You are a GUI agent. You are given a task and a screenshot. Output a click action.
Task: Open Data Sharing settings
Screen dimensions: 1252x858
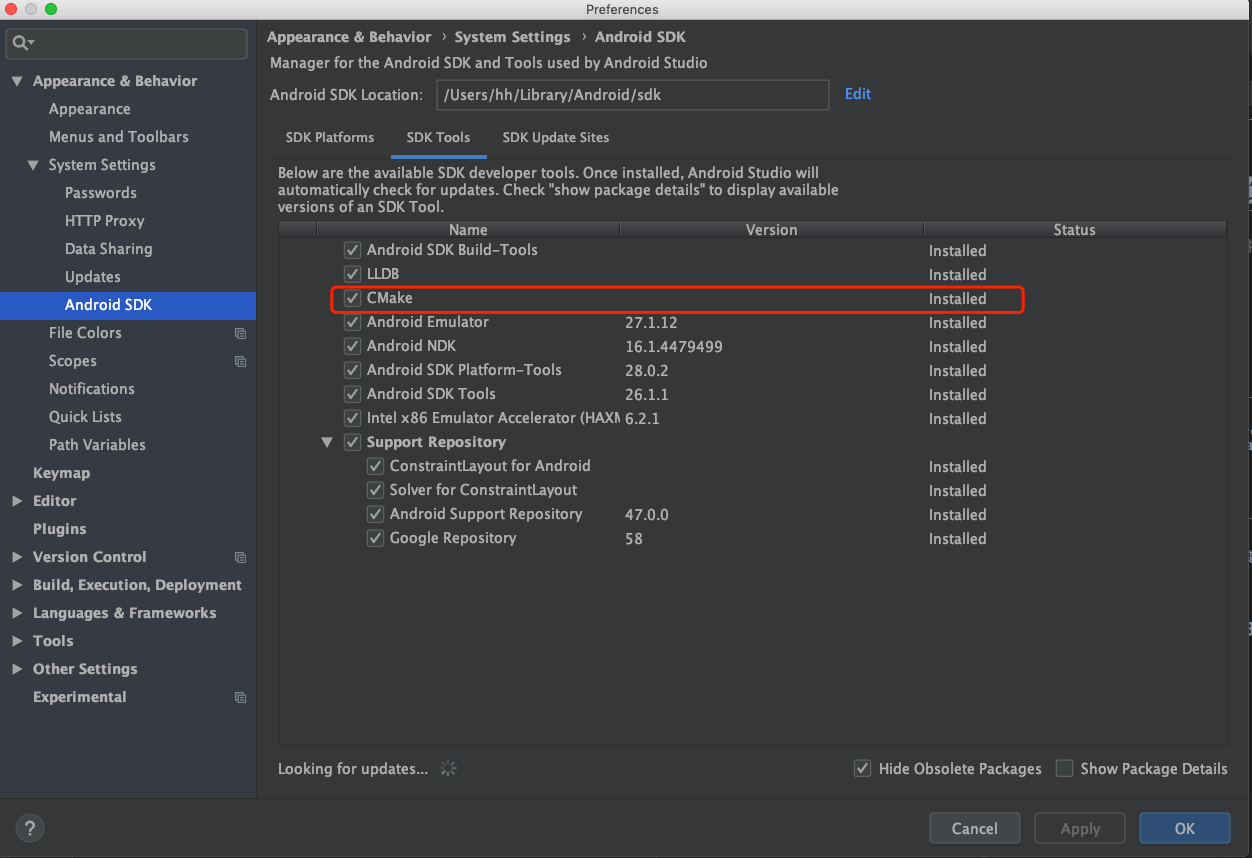109,249
